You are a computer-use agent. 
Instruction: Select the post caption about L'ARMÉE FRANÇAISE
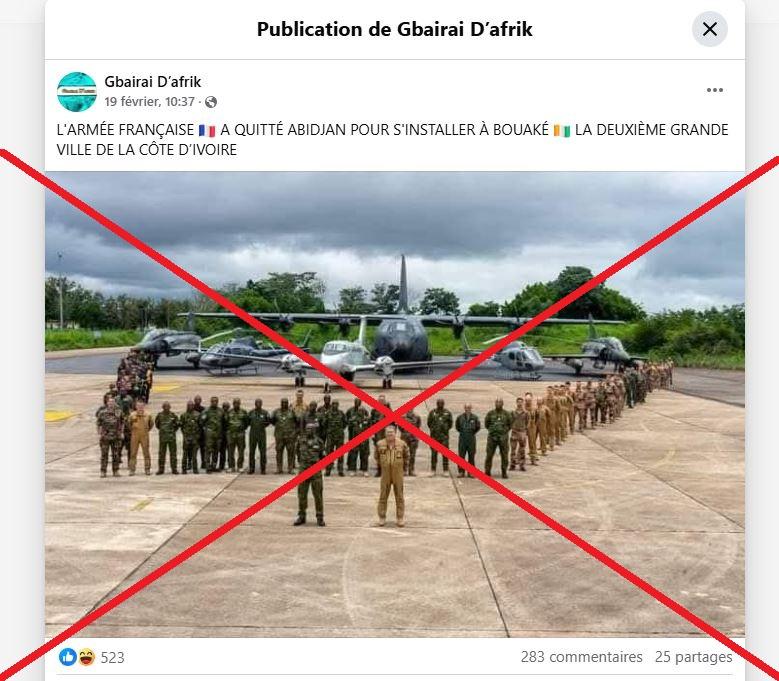point(392,140)
